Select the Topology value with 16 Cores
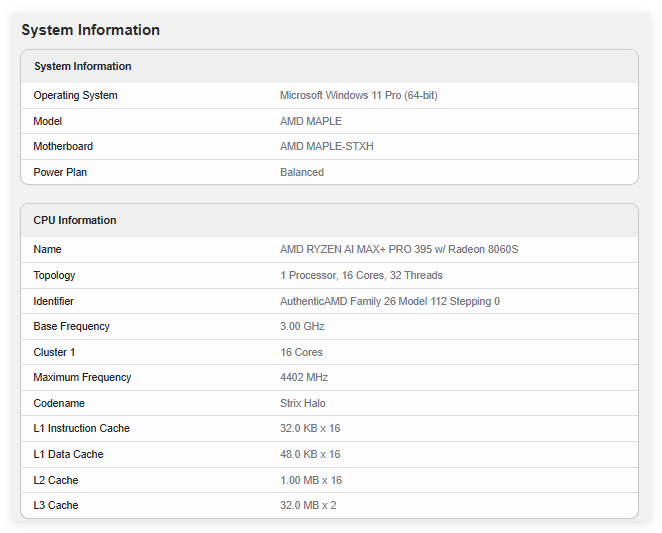The image size is (662, 533). pos(361,275)
